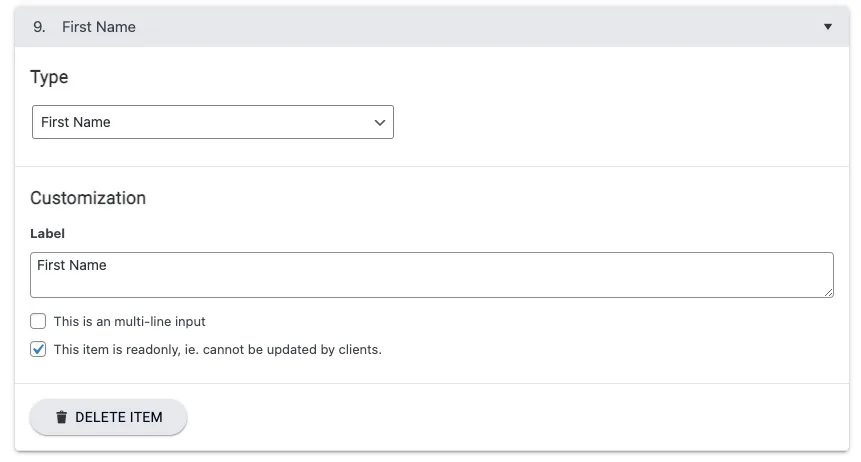This screenshot has width=861, height=462.
Task: Collapse panel using the header triangle arrow
Action: (x=827, y=27)
